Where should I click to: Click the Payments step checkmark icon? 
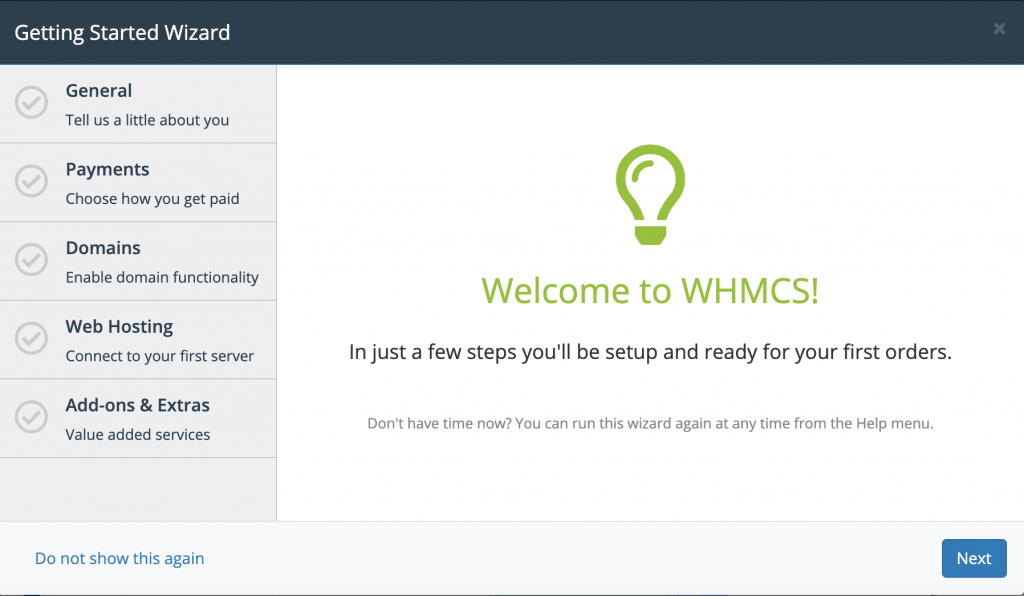pos(31,181)
